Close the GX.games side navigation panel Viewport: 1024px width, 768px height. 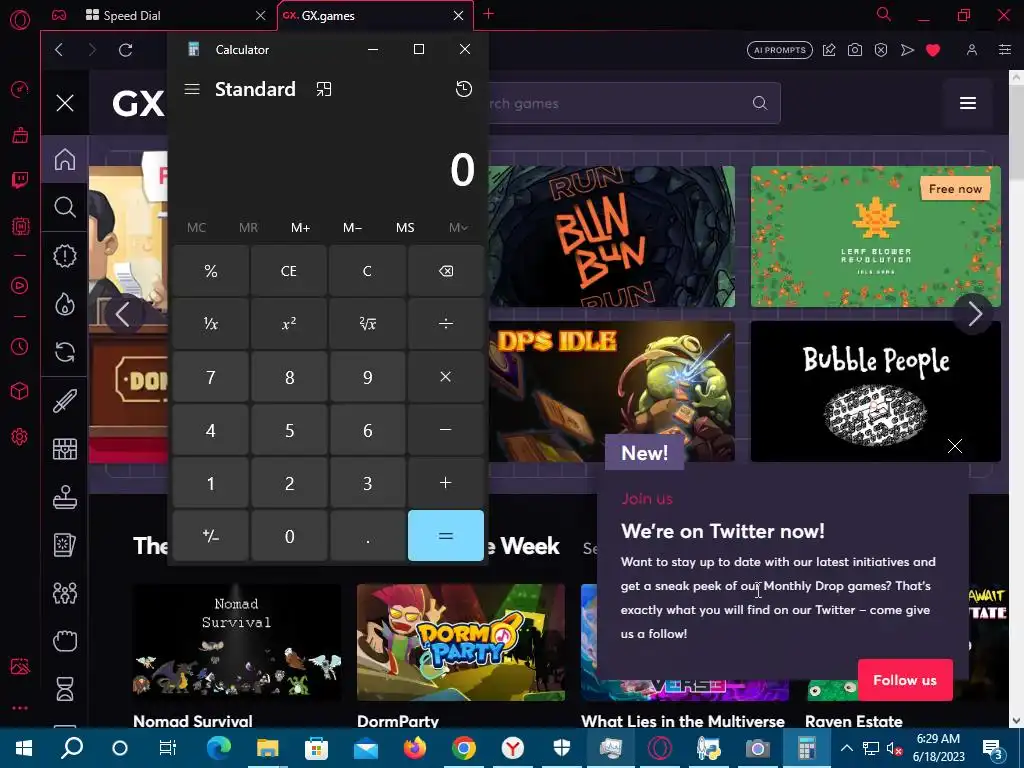coord(65,103)
